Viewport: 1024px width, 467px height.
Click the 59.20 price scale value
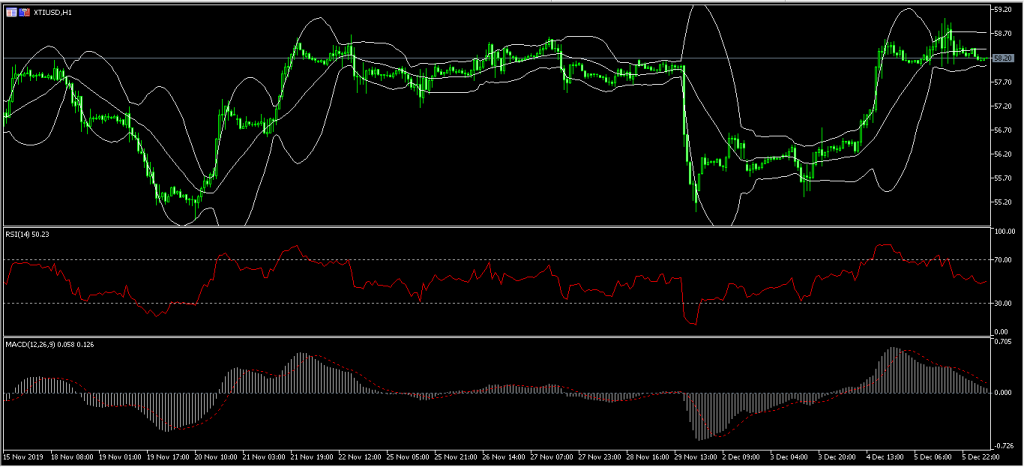[x=1002, y=10]
